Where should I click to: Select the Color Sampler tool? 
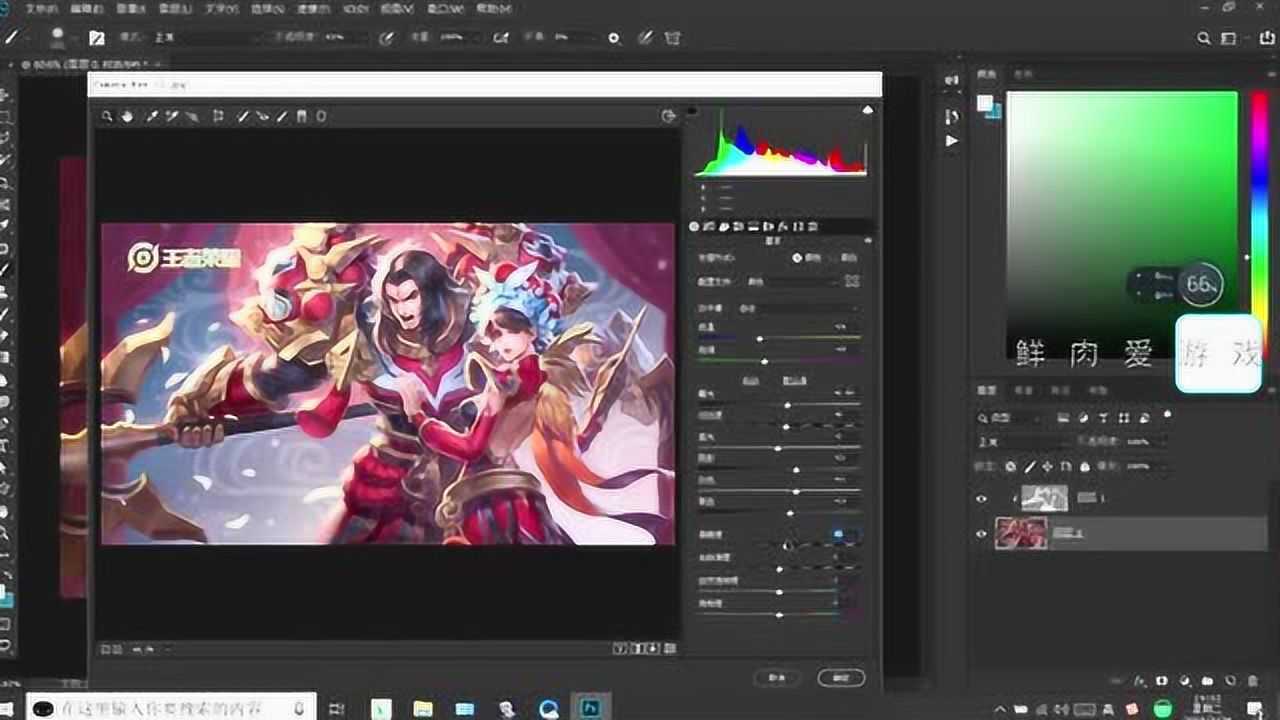click(172, 116)
